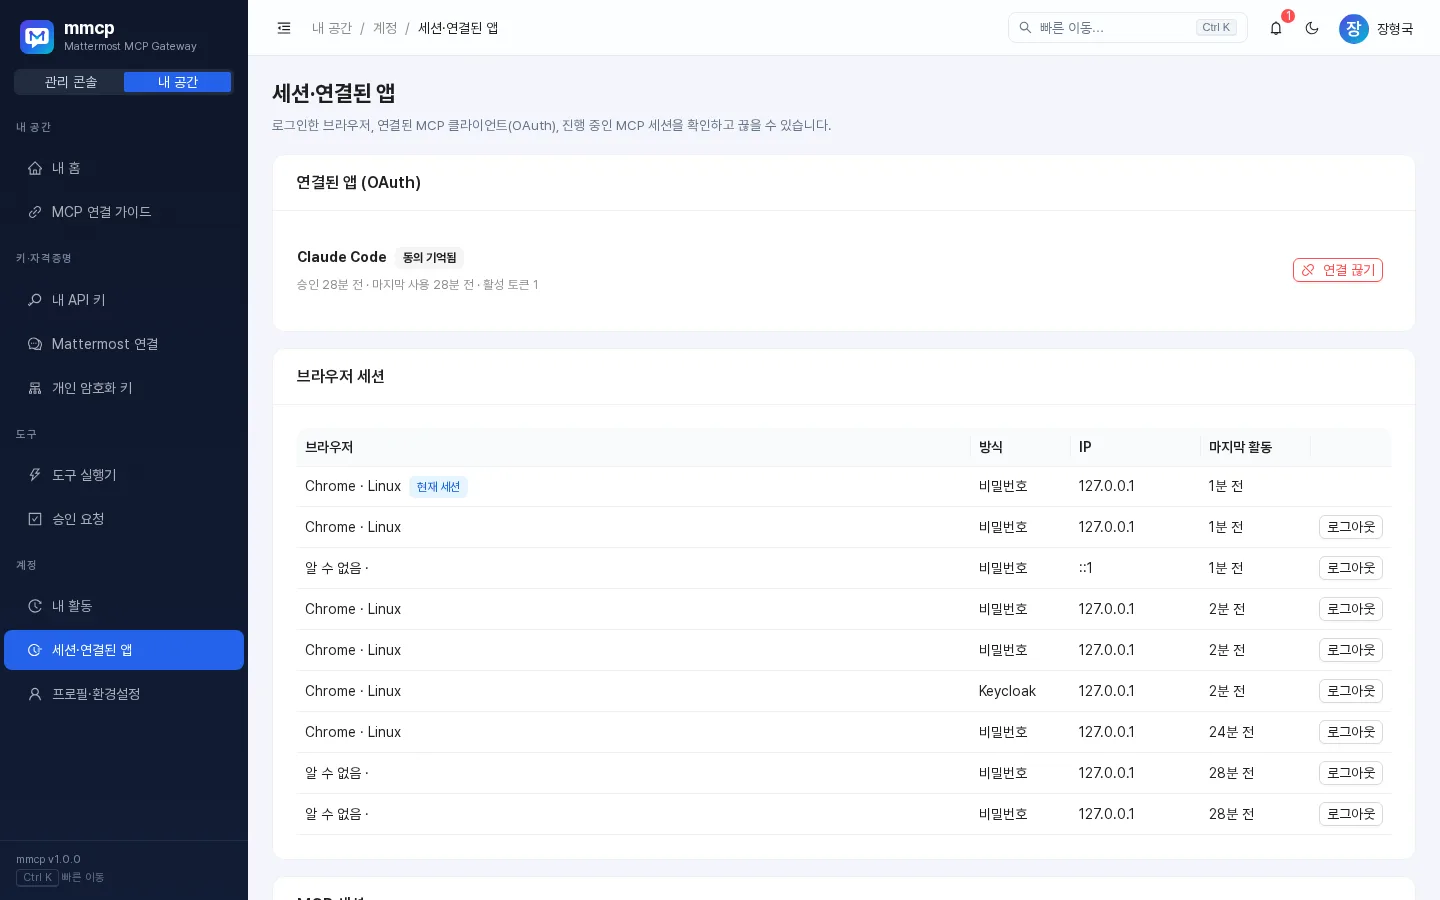Click the MCP 연결 가이드 link icon
1440x900 pixels.
click(35, 212)
